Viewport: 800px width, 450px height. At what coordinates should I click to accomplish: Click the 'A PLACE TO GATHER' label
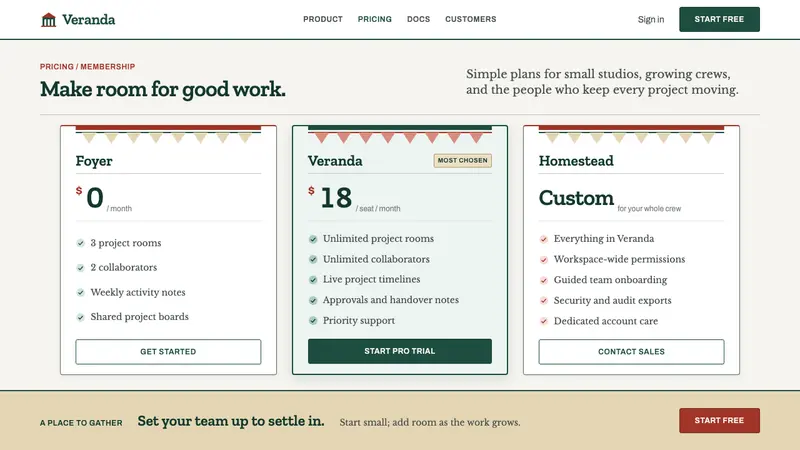(81, 423)
